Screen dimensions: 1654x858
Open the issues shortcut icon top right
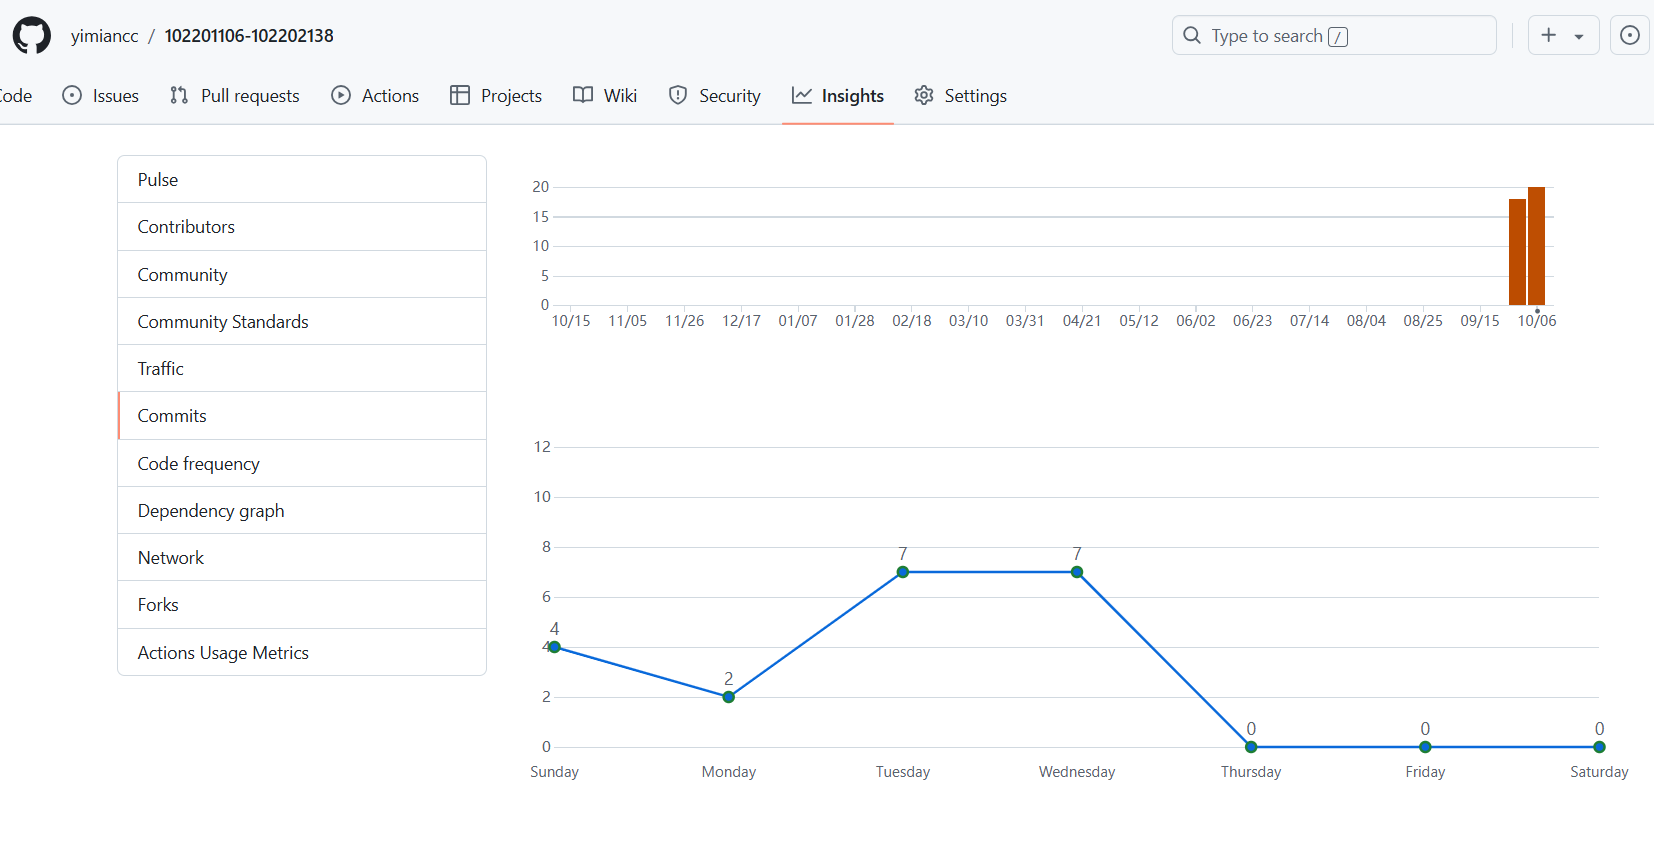point(1629,36)
